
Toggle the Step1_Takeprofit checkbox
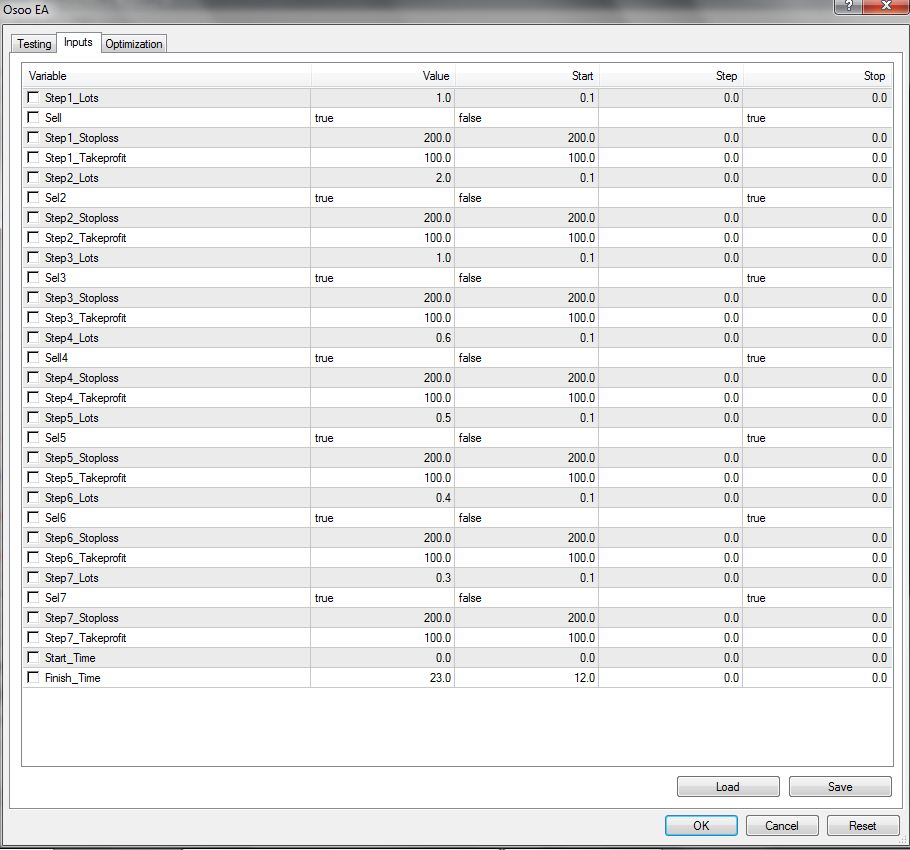click(34, 157)
